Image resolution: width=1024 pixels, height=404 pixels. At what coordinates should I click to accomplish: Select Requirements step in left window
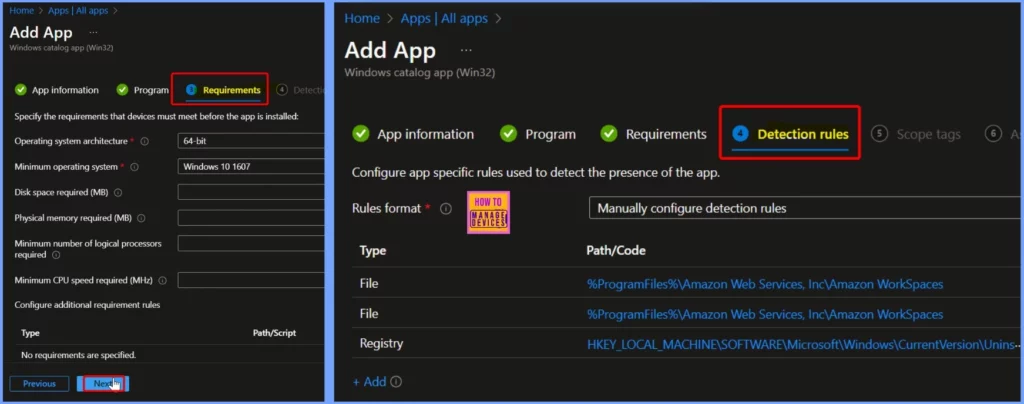224,90
